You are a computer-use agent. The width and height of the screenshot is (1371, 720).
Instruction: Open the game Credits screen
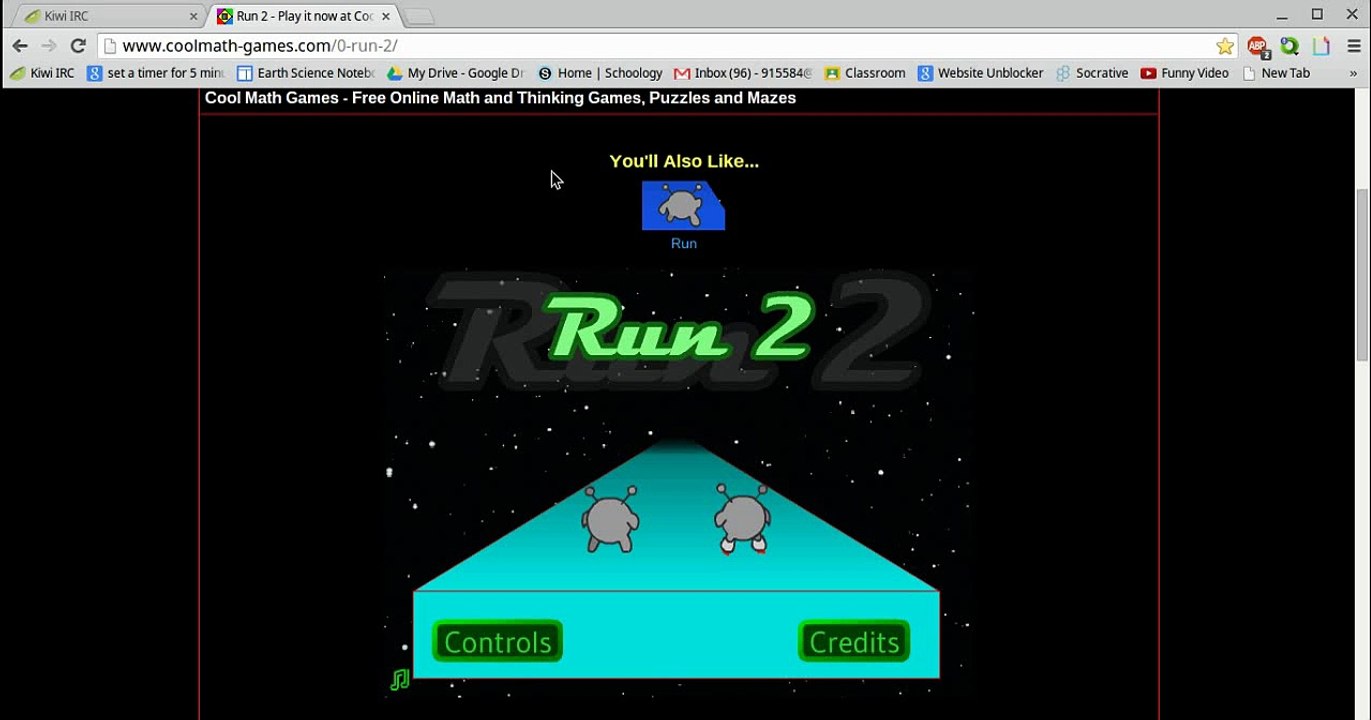[x=854, y=641]
